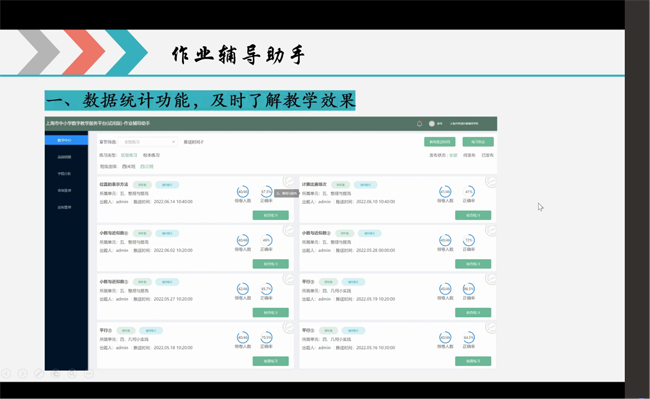Advance slide with right arrow control
Image resolution: width=650 pixels, height=399 pixels.
pos(22,373)
